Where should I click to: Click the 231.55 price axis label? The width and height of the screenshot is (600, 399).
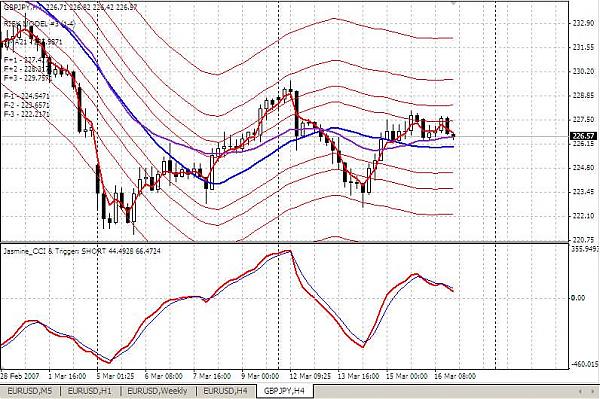[584, 47]
